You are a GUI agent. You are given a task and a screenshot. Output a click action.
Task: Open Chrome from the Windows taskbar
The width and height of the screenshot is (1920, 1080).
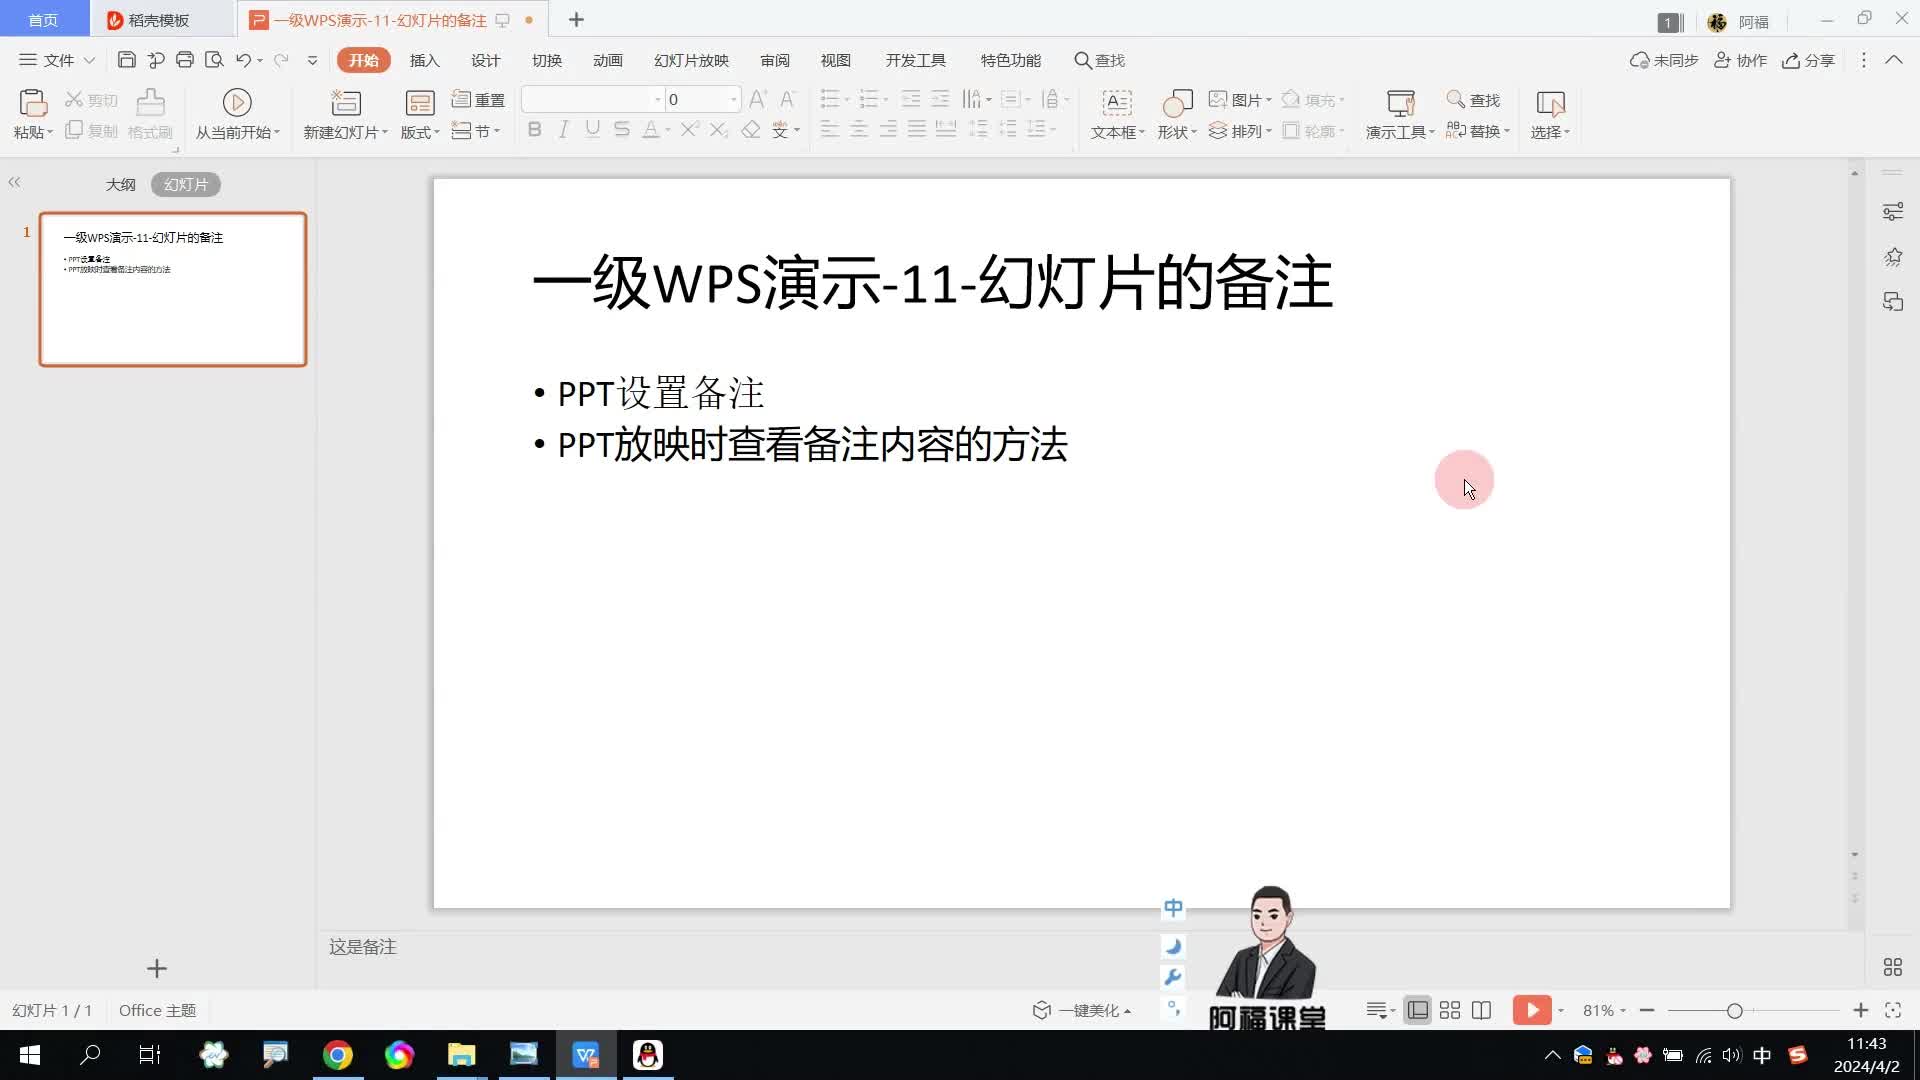click(338, 1055)
